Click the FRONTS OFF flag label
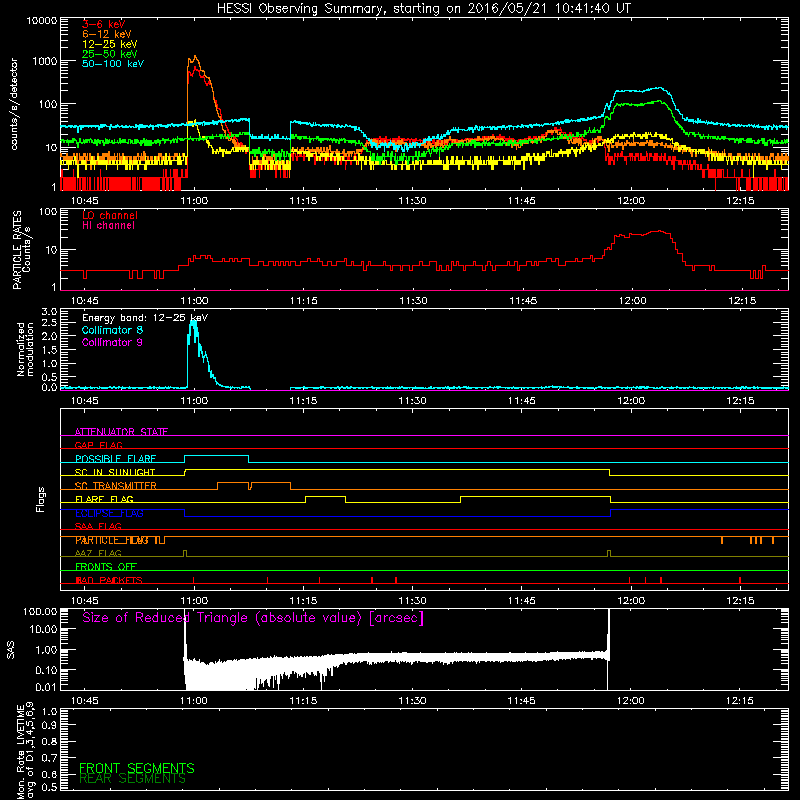The height and width of the screenshot is (800, 800). [106, 567]
